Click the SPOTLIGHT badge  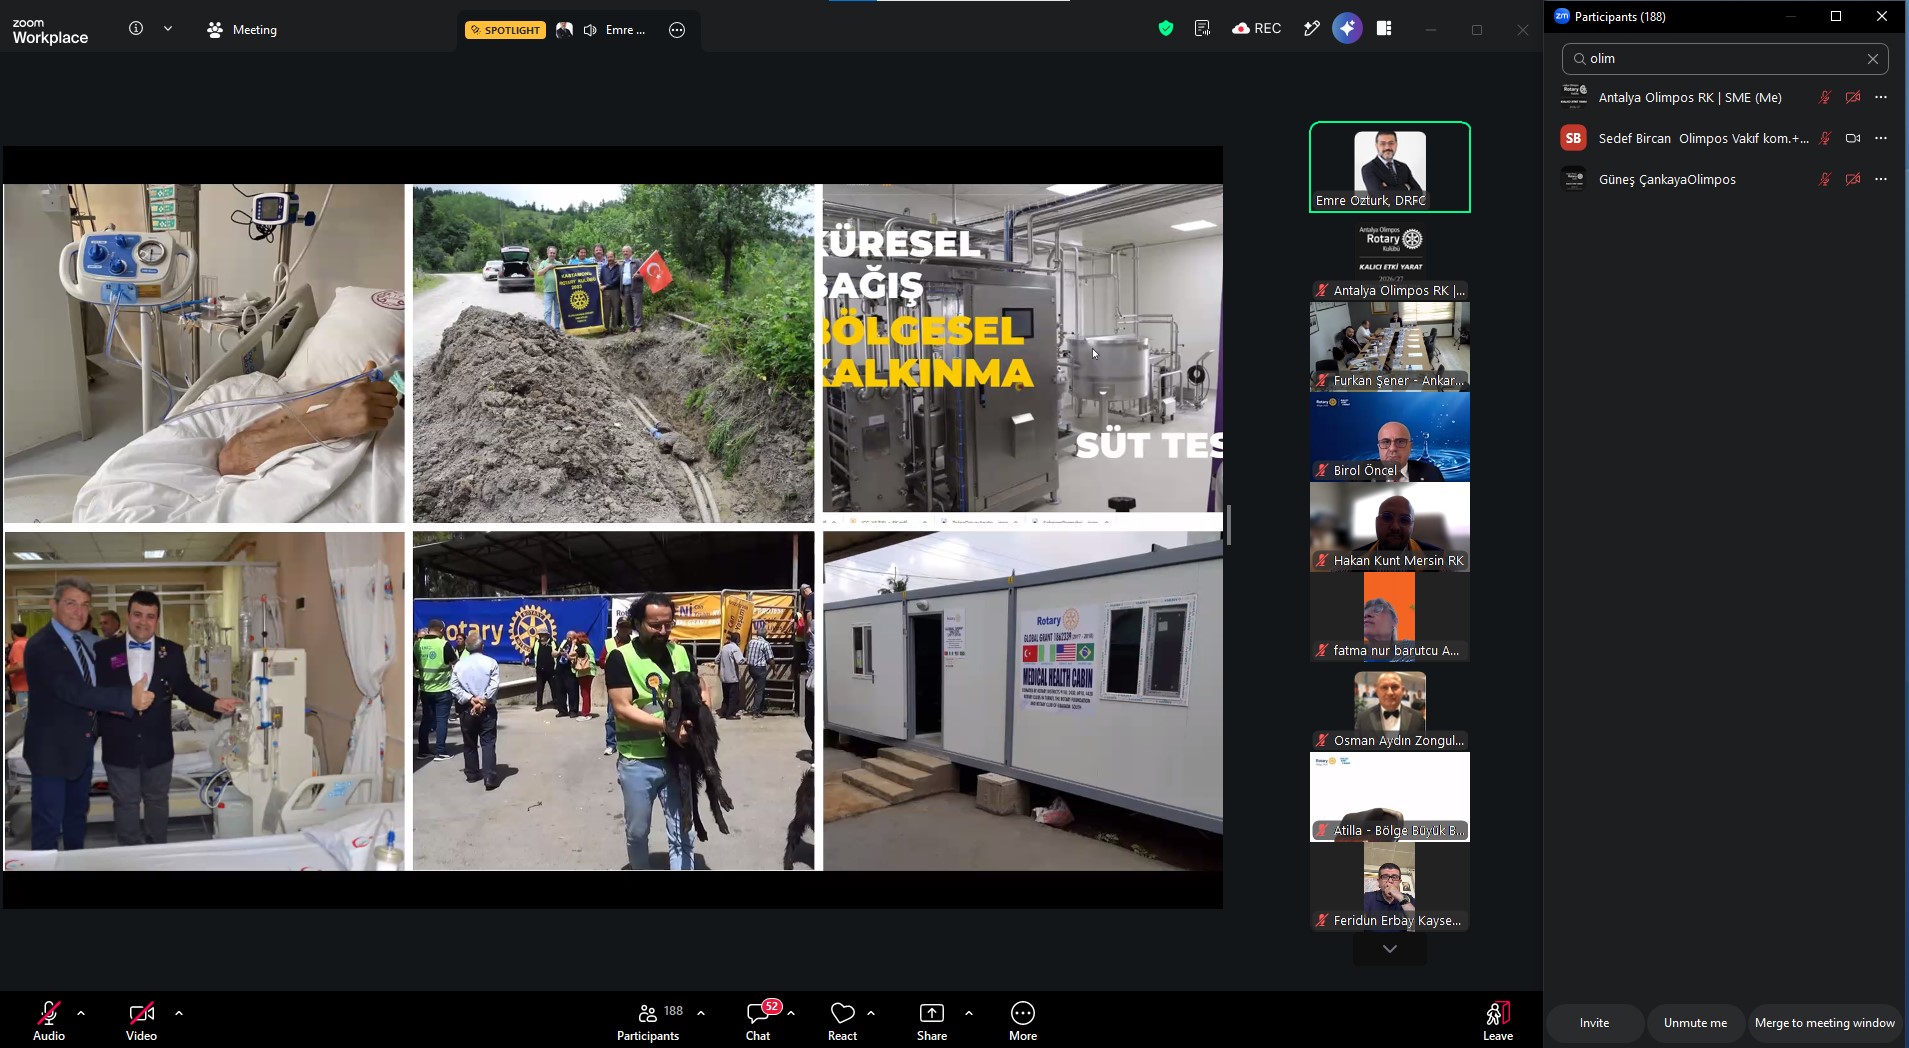[505, 30]
